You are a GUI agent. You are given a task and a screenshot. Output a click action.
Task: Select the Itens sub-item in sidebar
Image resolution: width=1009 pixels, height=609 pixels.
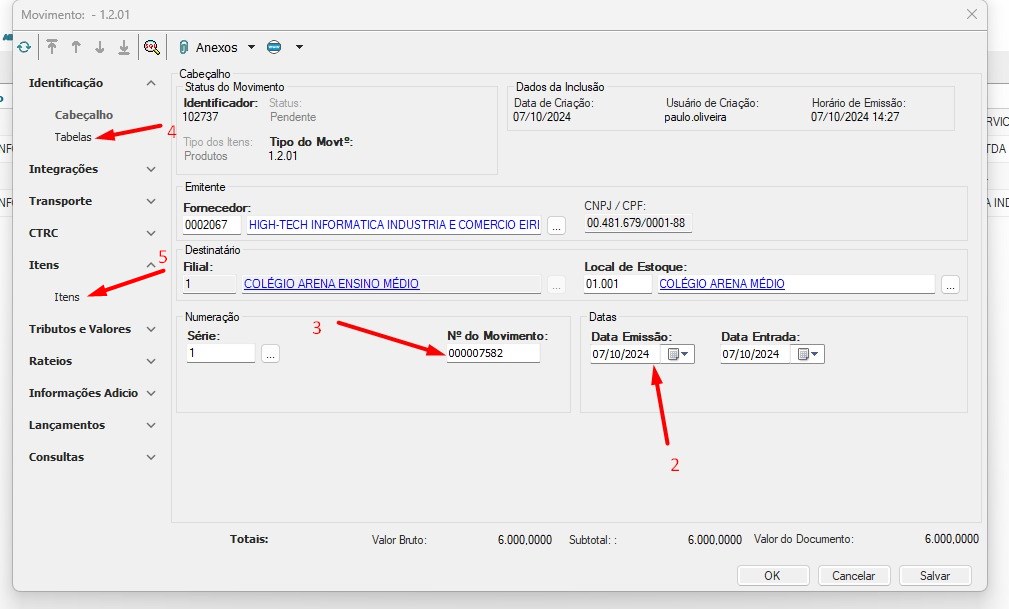(67, 297)
